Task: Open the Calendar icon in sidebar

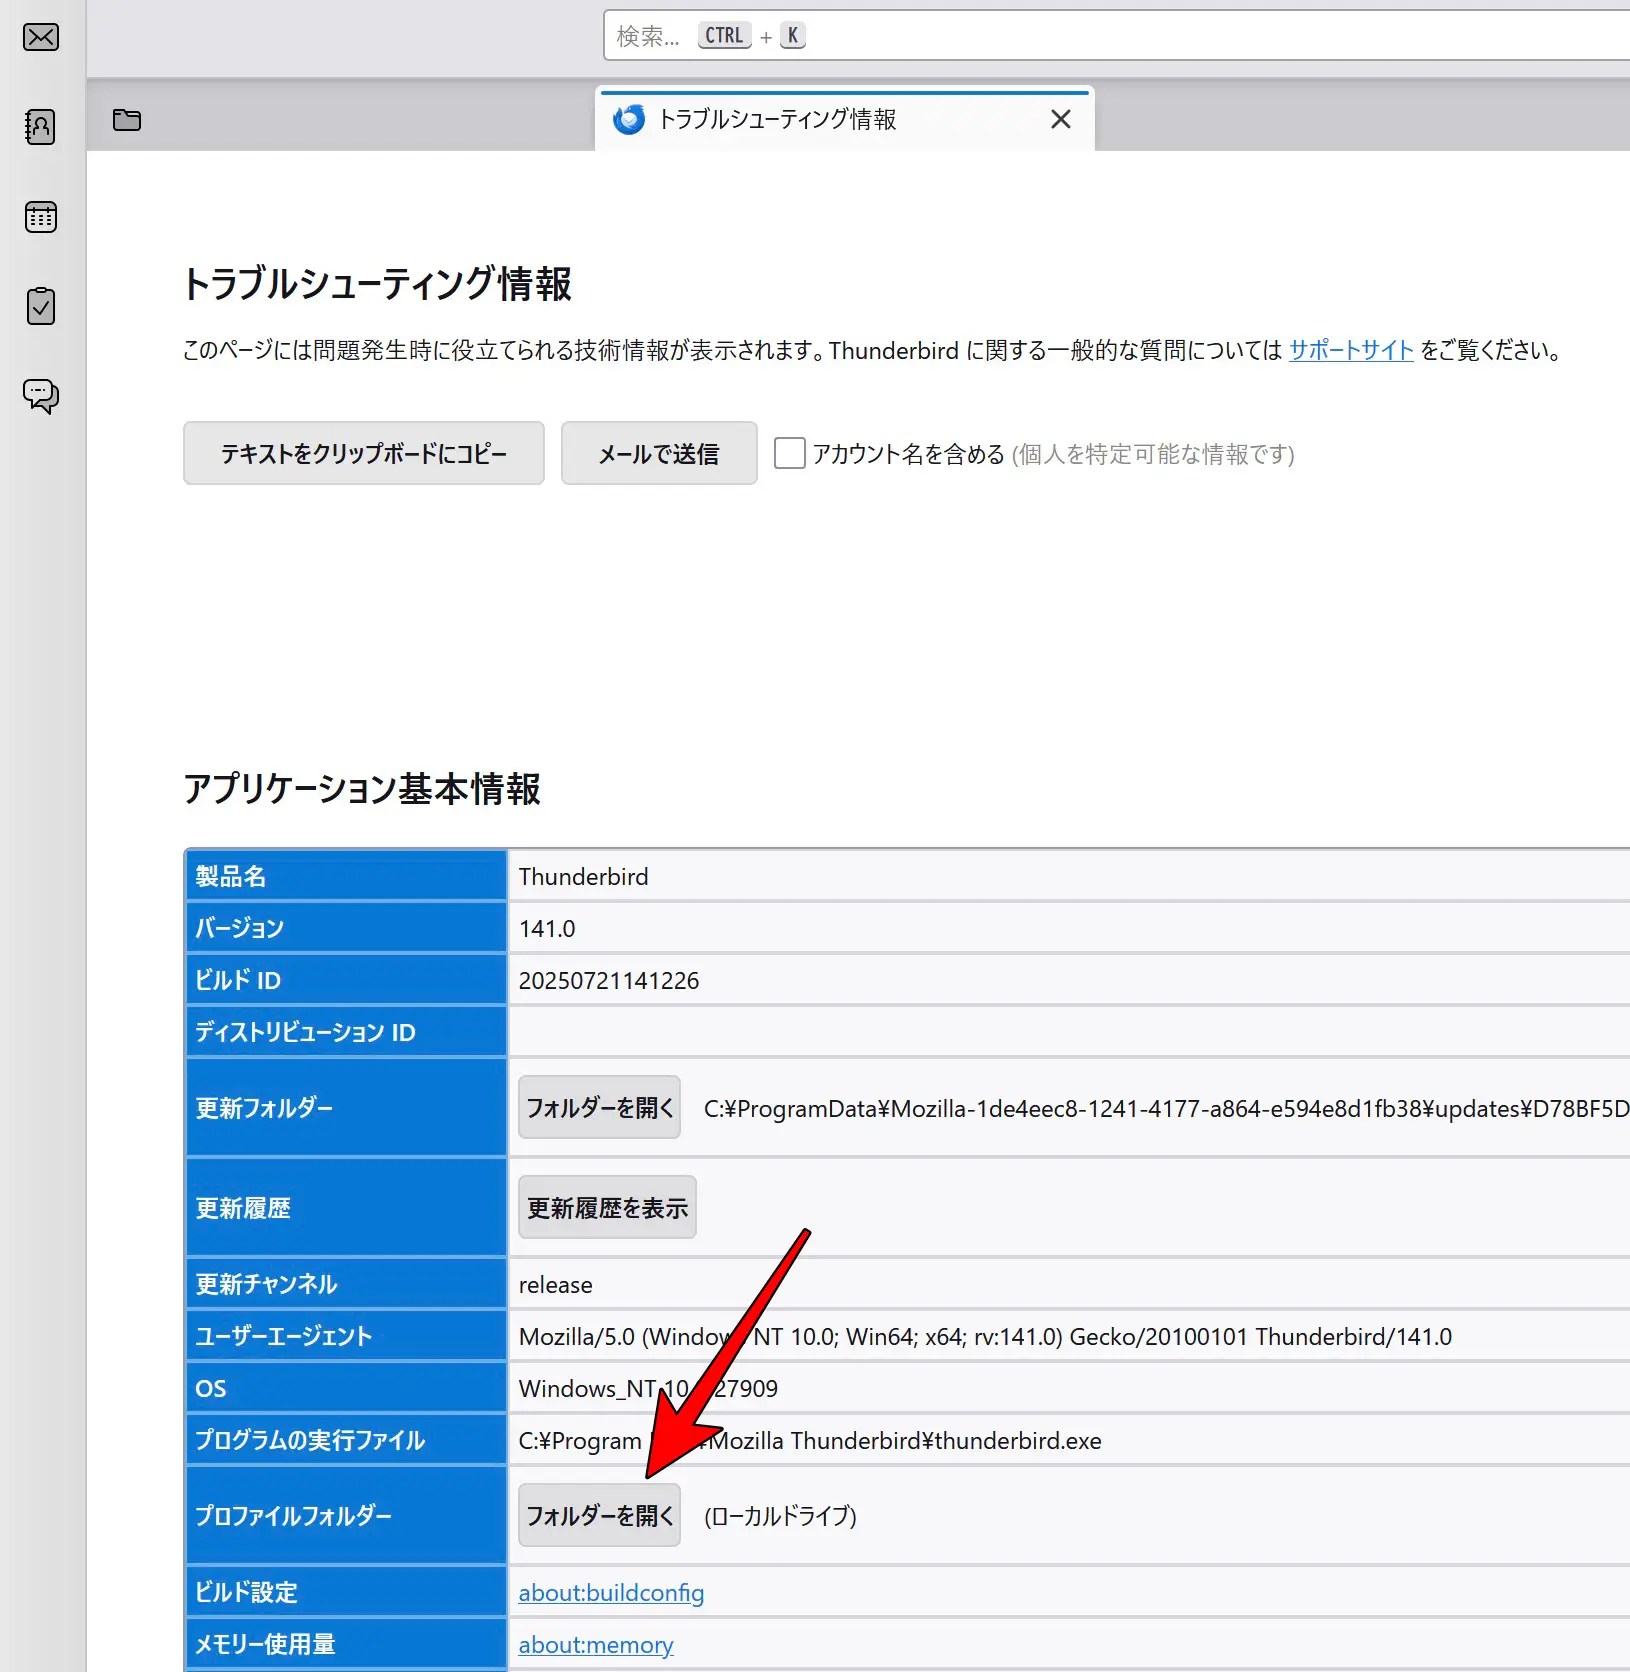Action: [41, 217]
